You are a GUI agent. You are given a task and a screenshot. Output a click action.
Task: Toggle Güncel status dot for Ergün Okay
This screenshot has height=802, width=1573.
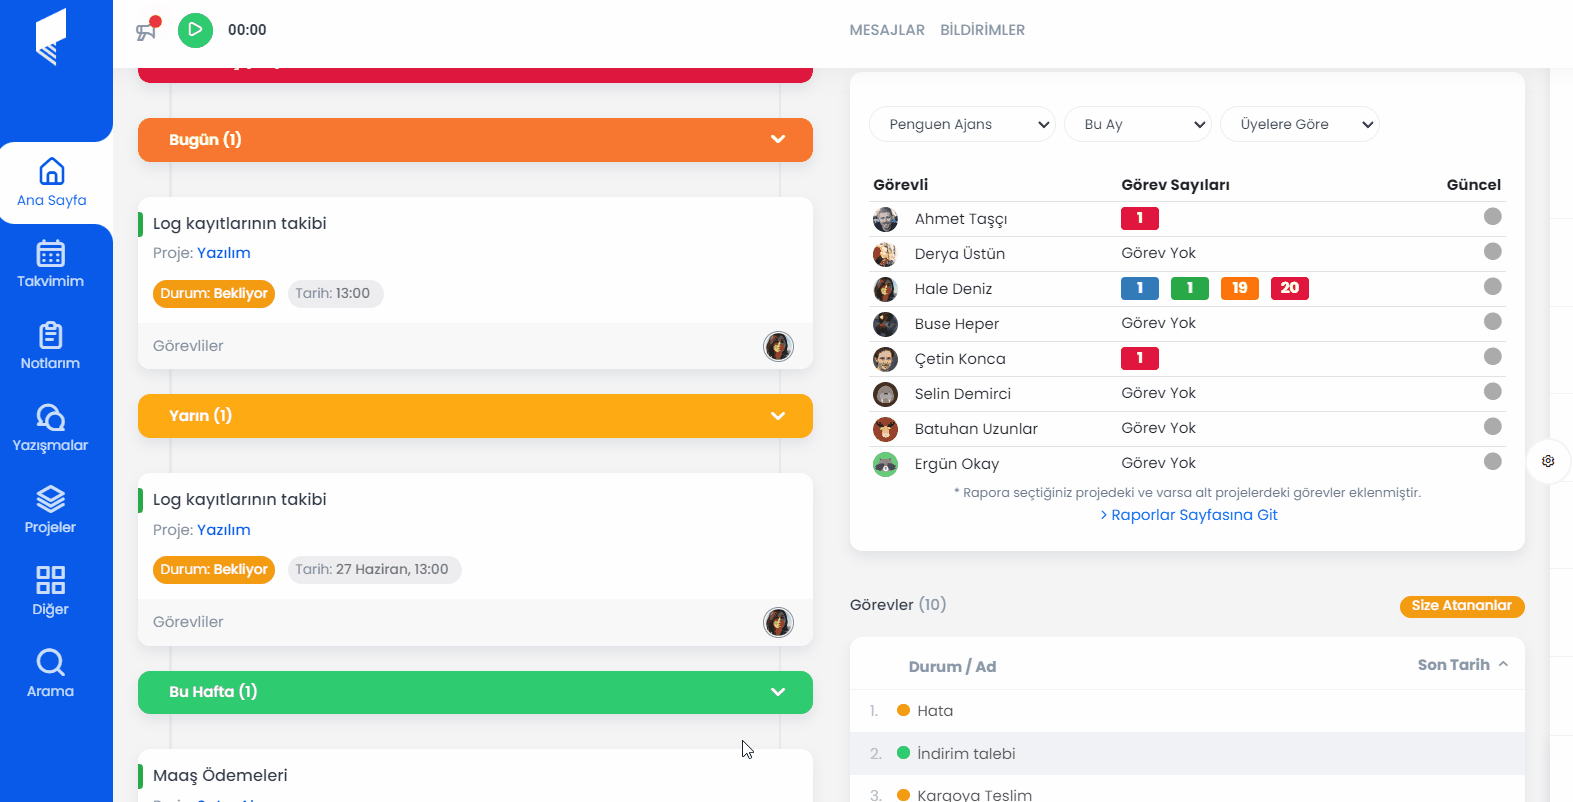(x=1492, y=462)
